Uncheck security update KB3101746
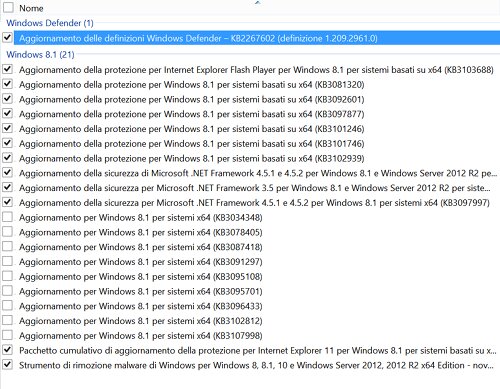 click(8, 143)
